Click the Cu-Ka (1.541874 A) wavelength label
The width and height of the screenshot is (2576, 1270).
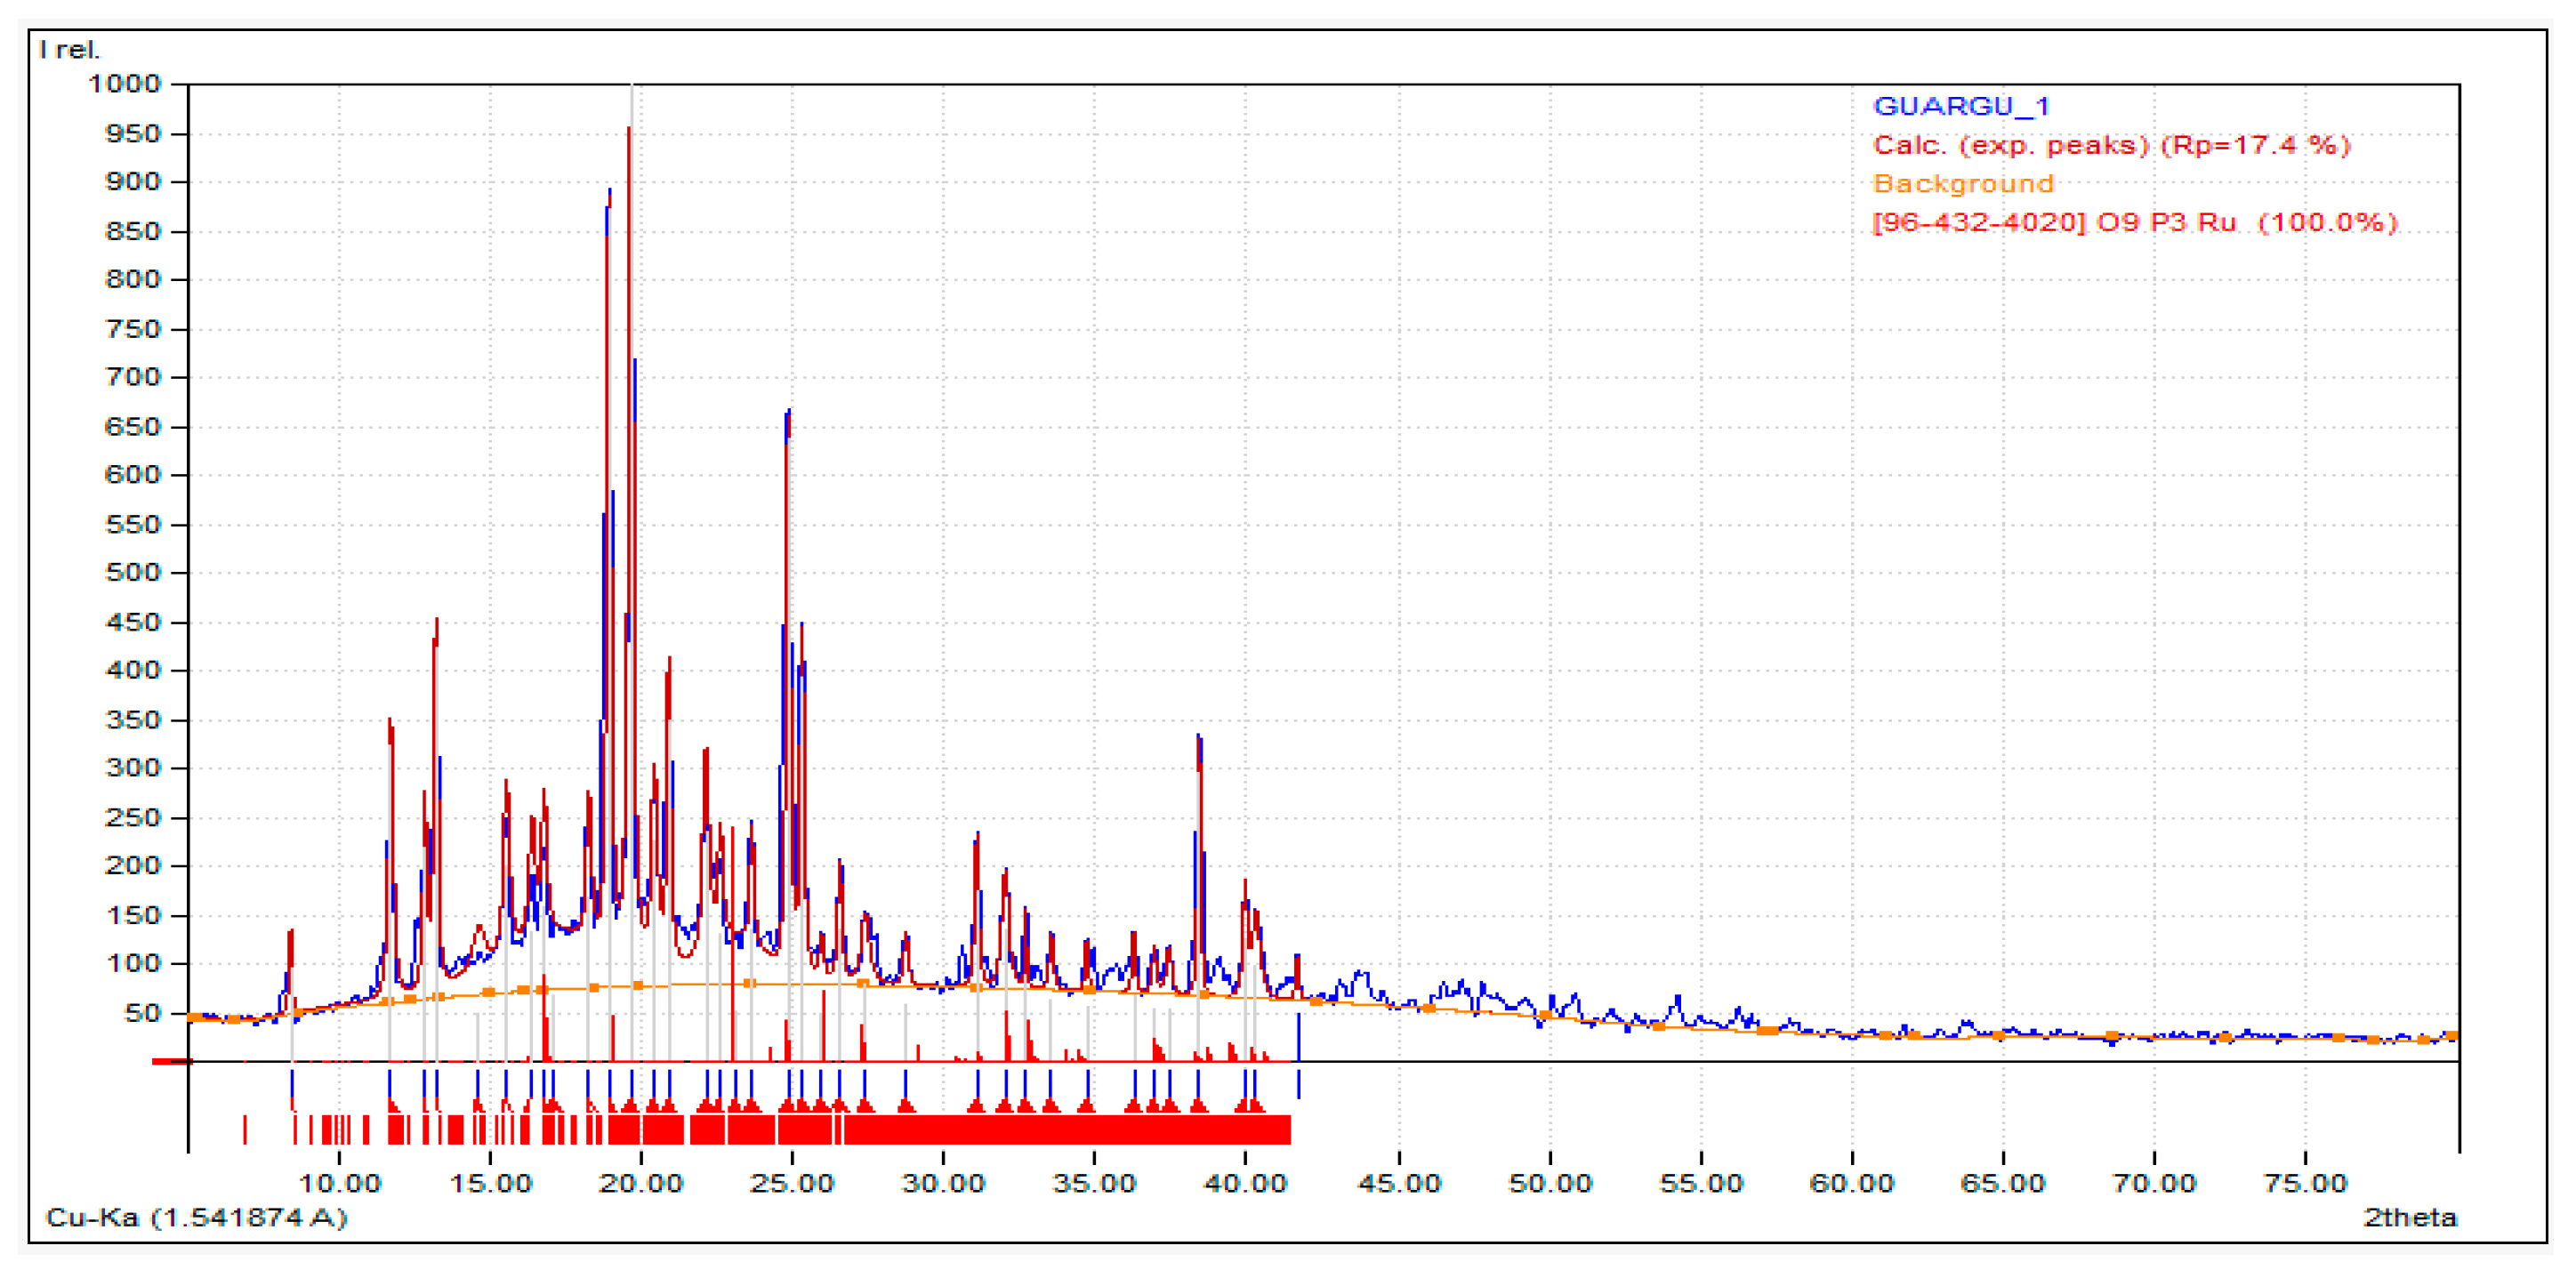point(196,1217)
